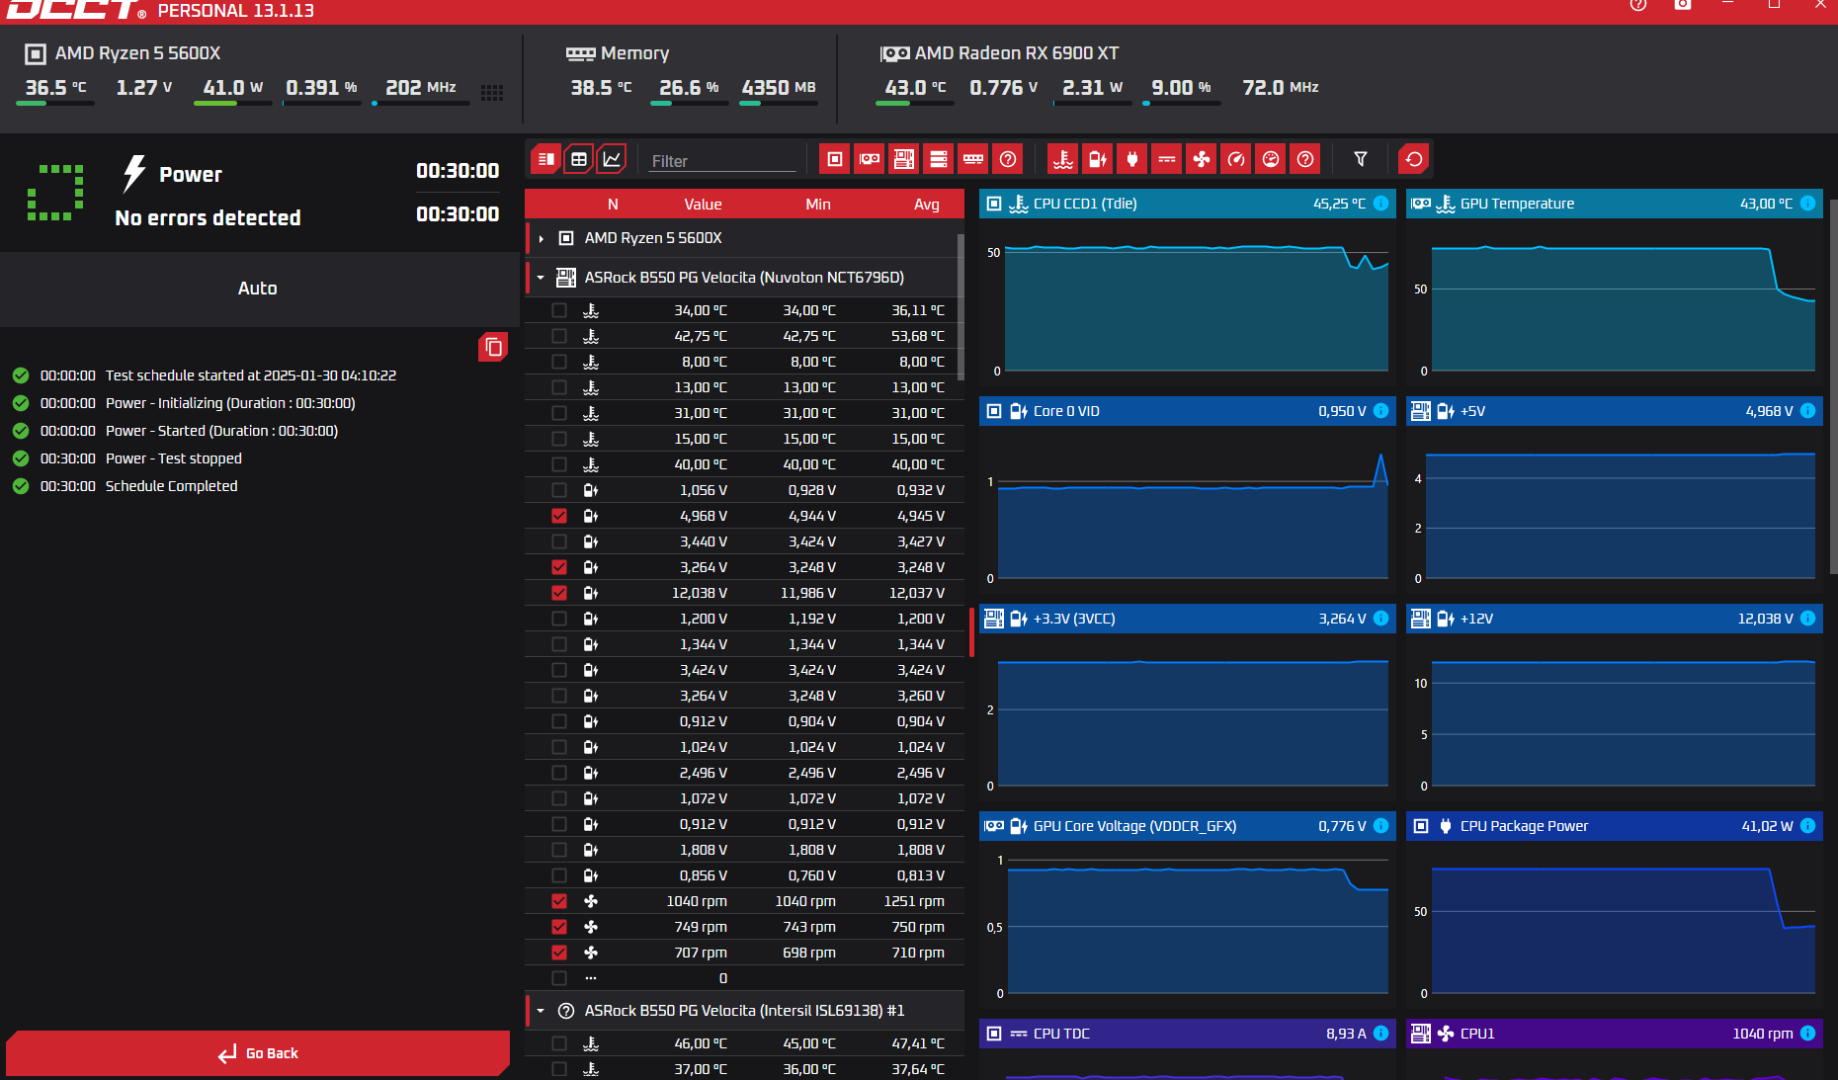Click the 'No errors detected' status text
Viewport: 1838px width, 1080px height.
(208, 218)
